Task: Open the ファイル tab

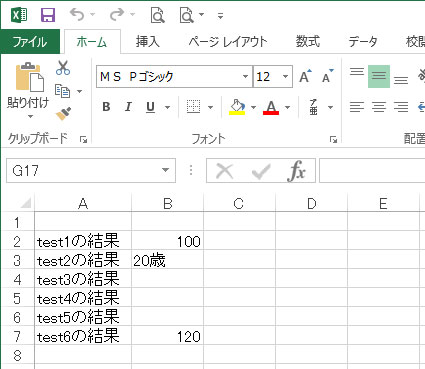Action: [30, 42]
